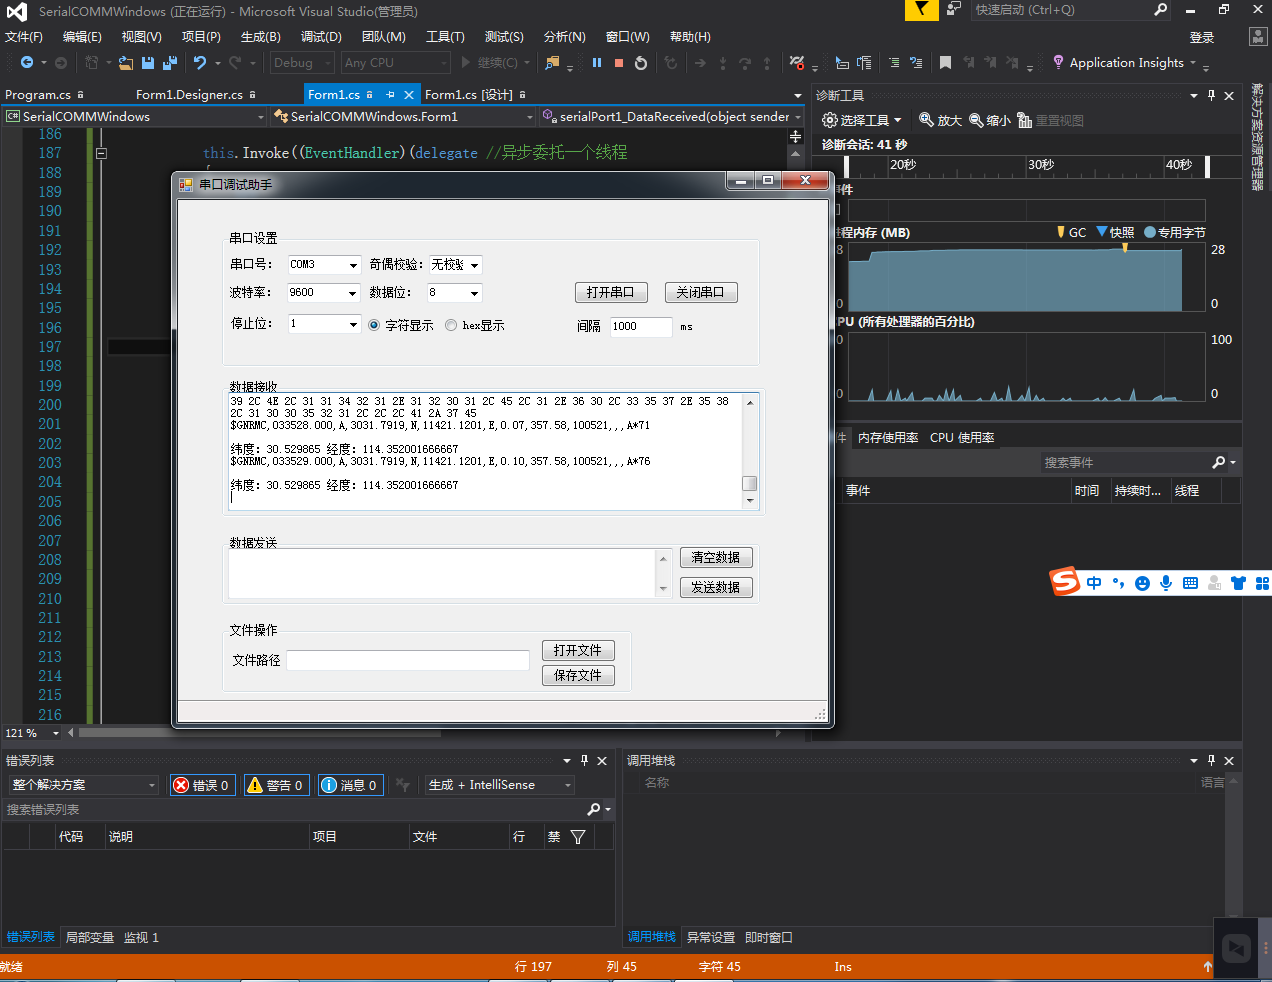Screen dimensions: 1272x982
Task: Open the 生成 + IntelliSense dropdown
Action: click(x=500, y=785)
